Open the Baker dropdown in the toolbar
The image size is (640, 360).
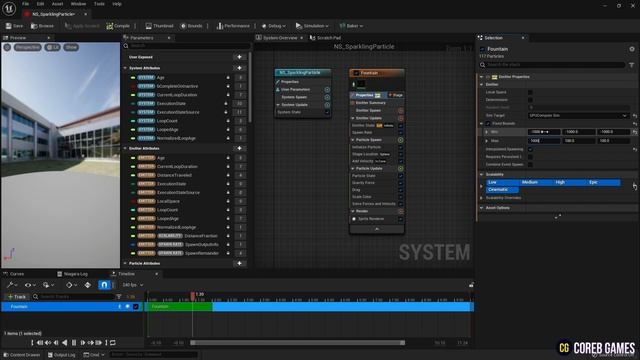click(351, 26)
